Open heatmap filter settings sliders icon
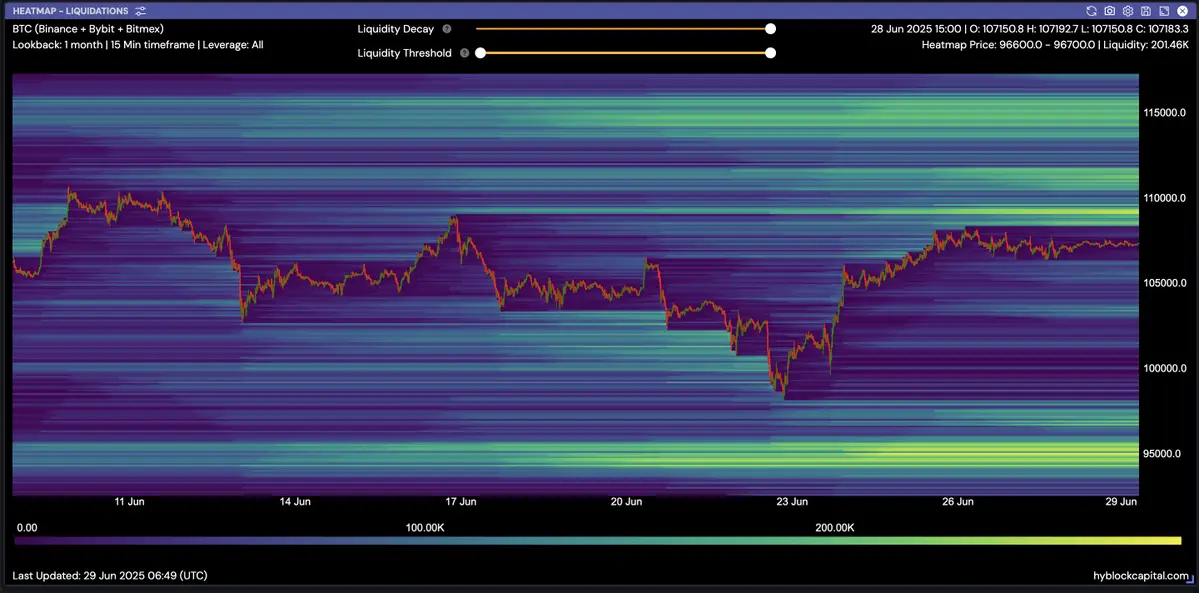 (140, 11)
